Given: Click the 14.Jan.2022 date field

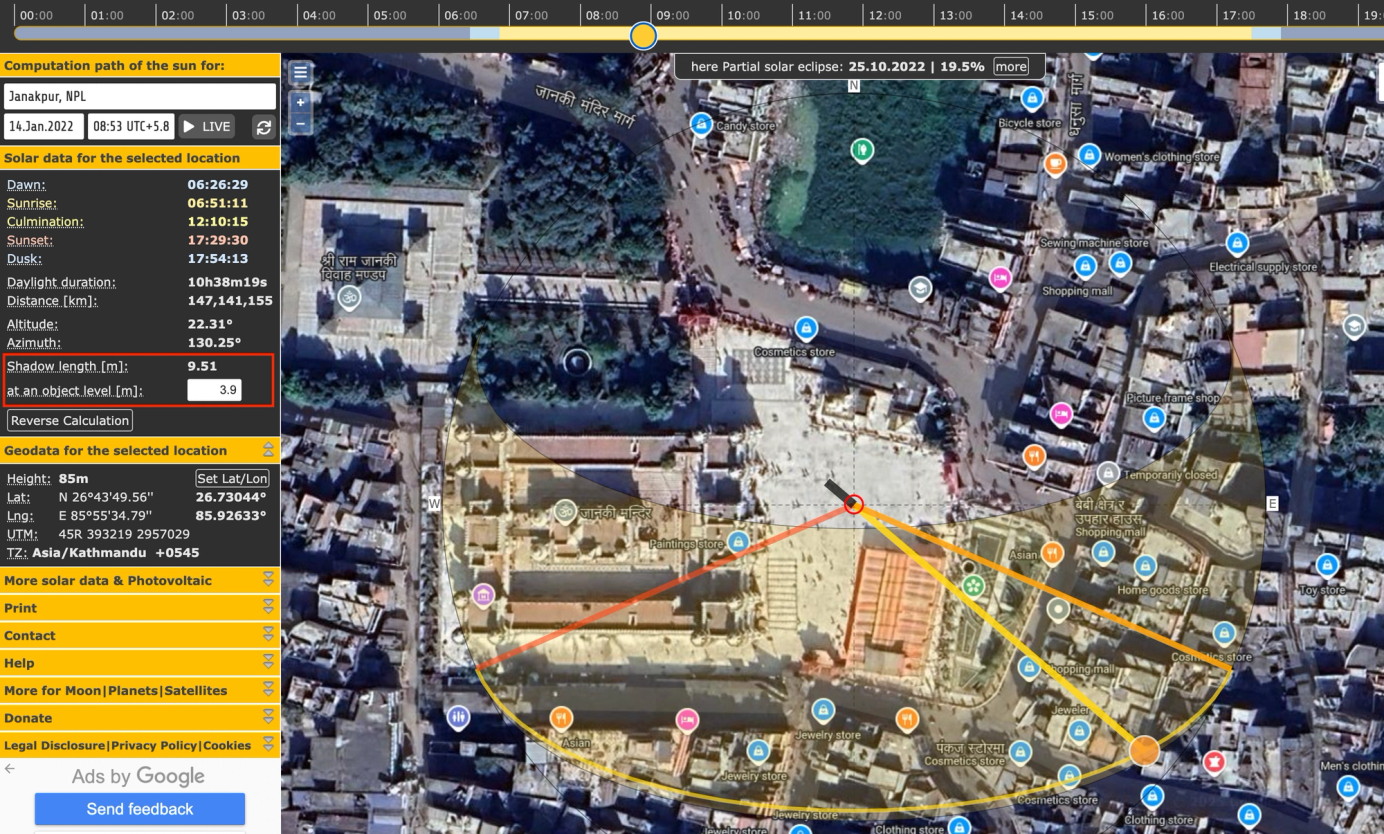Looking at the screenshot, I should (x=44, y=127).
